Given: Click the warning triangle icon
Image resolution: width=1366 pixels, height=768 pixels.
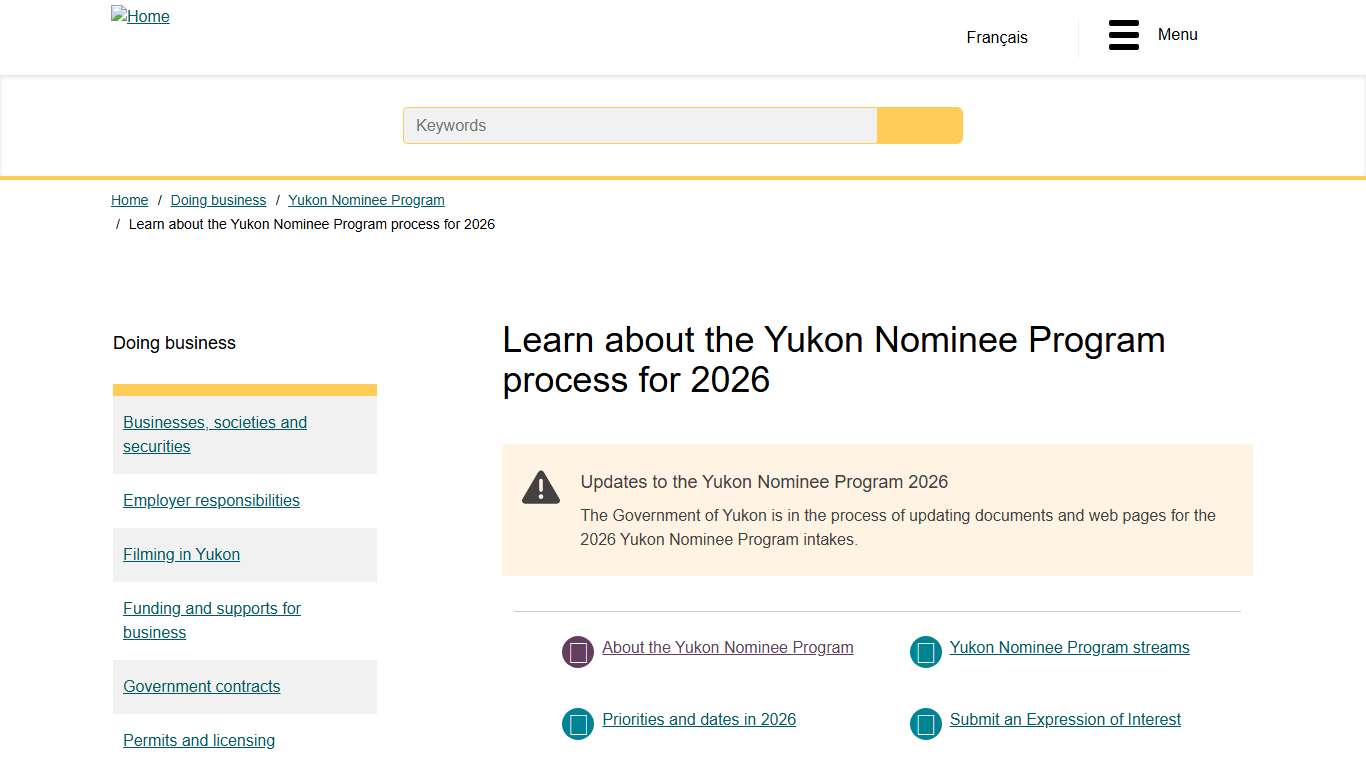Looking at the screenshot, I should tap(540, 487).
